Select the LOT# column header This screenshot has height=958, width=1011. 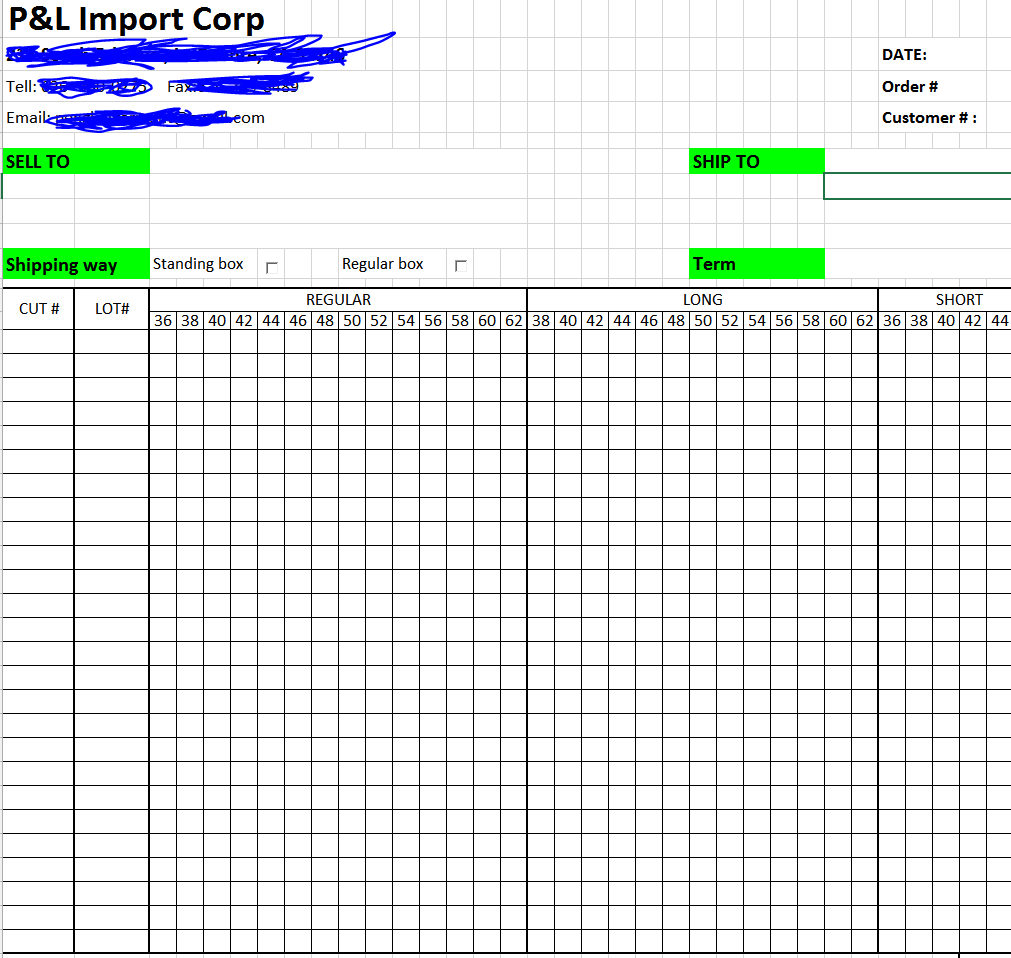[x=112, y=309]
